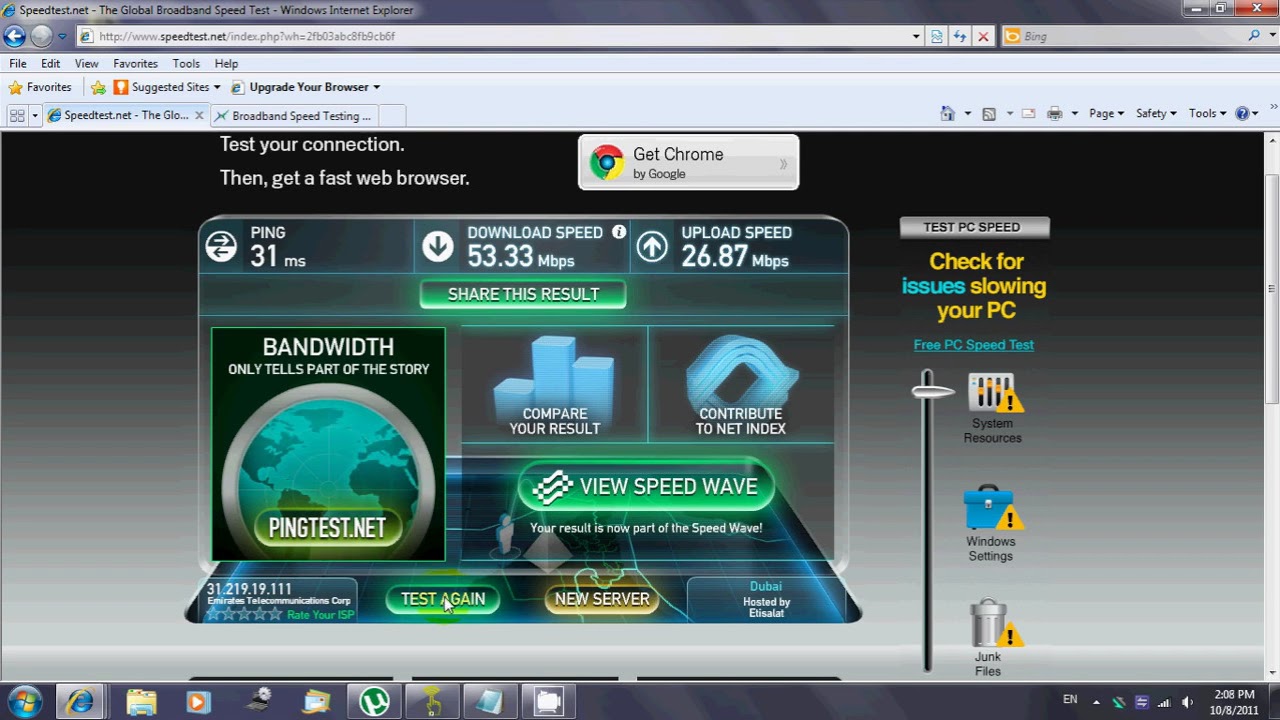1280x720 pixels.
Task: Open the Upgrade Your Browser dropdown
Action: coord(305,87)
